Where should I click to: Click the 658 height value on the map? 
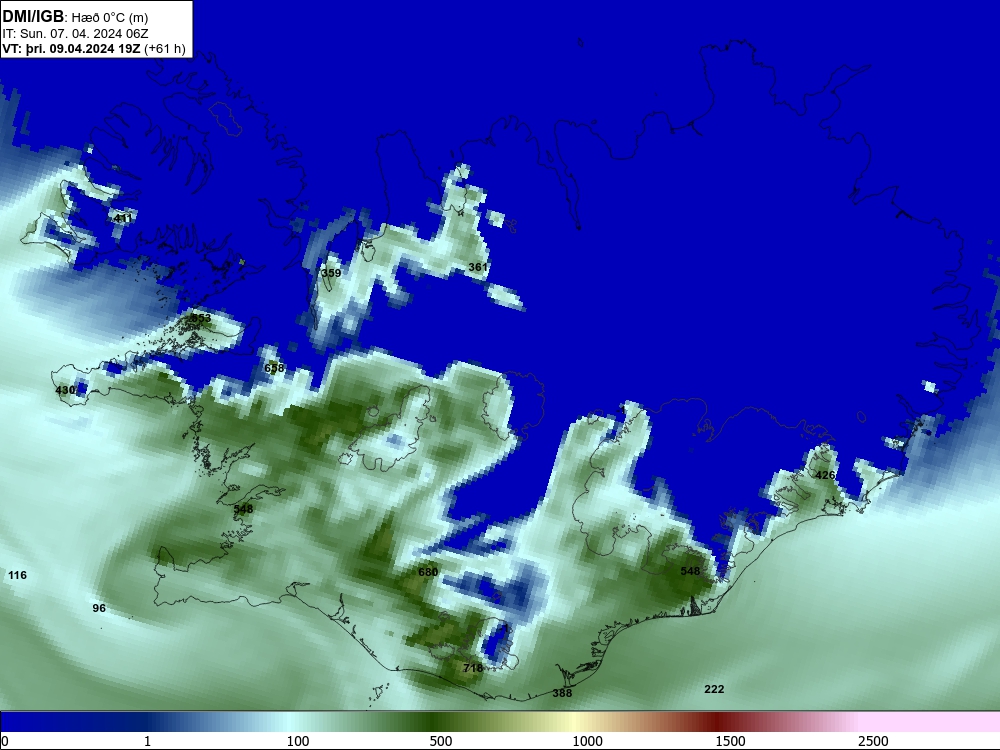click(x=274, y=368)
